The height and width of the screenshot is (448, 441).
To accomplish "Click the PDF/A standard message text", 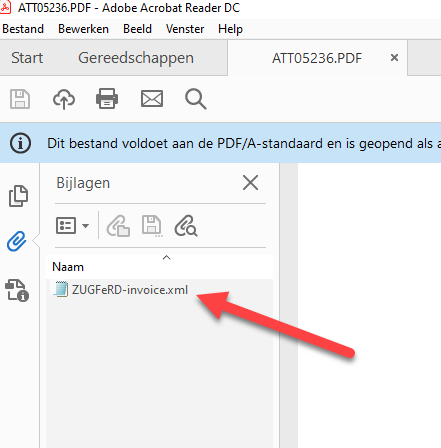I will (x=244, y=144).
